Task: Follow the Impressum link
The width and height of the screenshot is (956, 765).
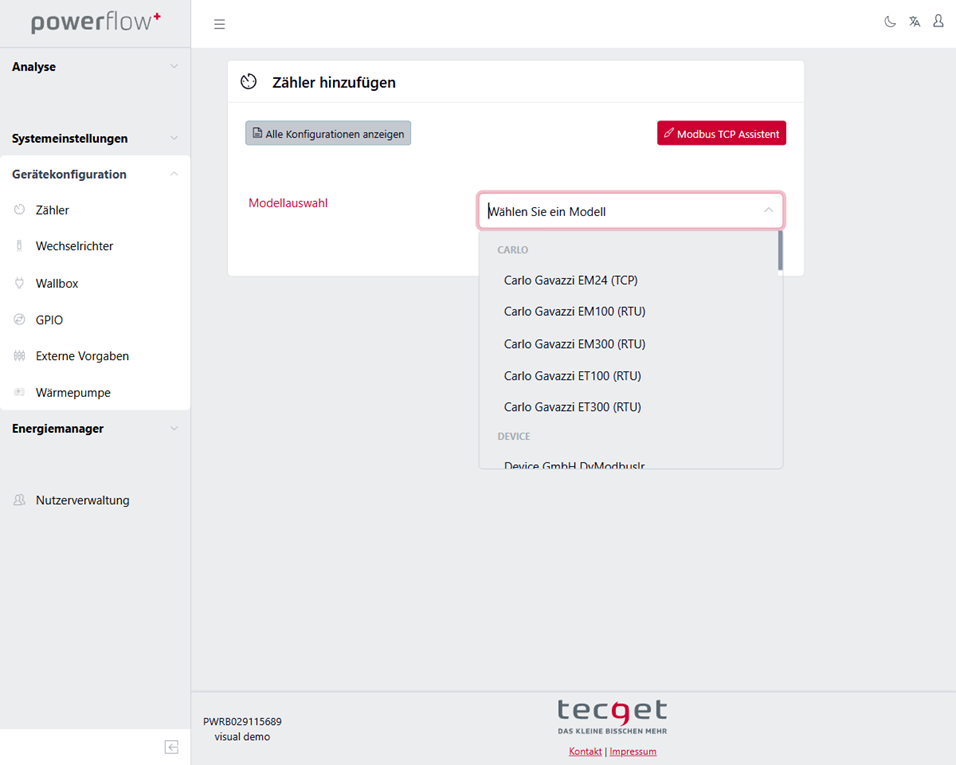Action: 633,752
